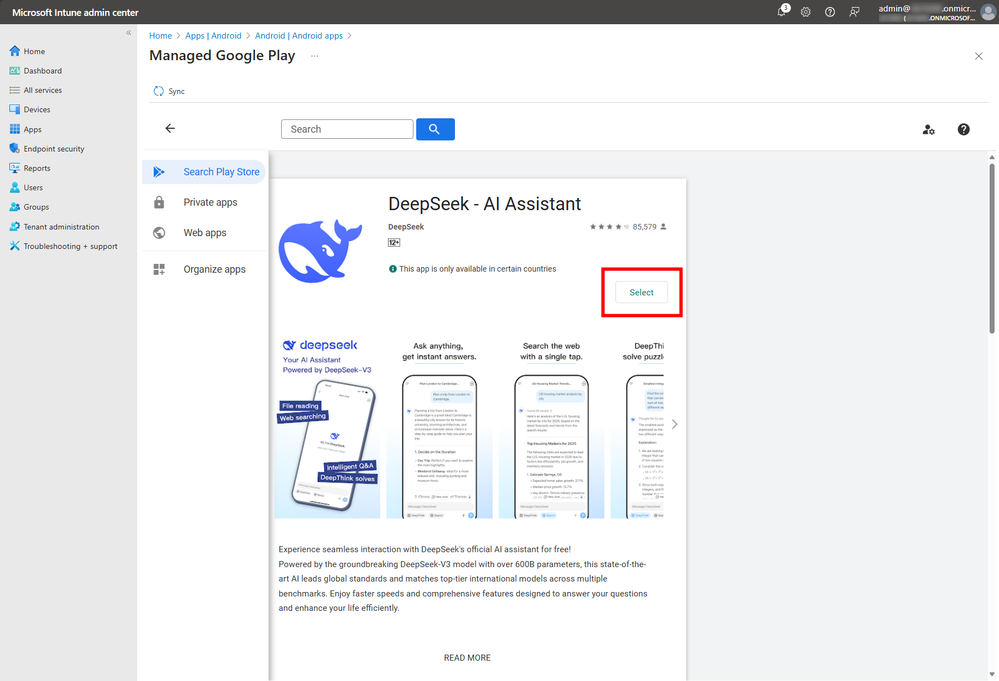
Task: Open Groups in sidebar
Action: pos(29,207)
